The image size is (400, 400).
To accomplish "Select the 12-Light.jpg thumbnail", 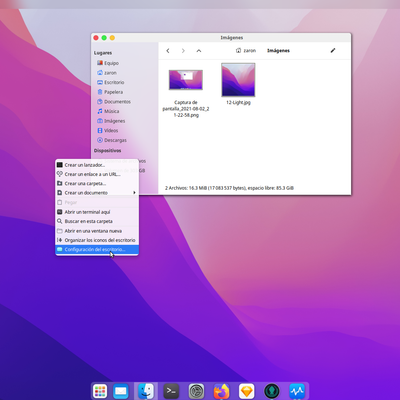I will pos(238,80).
